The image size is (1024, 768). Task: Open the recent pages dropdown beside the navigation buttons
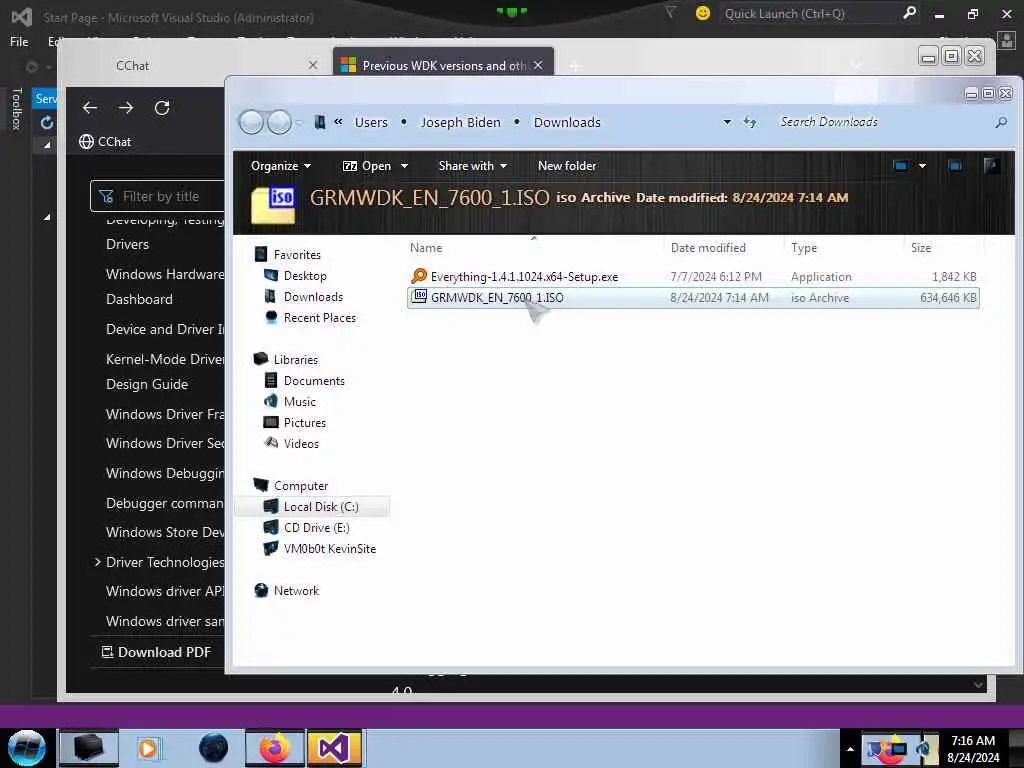click(x=299, y=122)
